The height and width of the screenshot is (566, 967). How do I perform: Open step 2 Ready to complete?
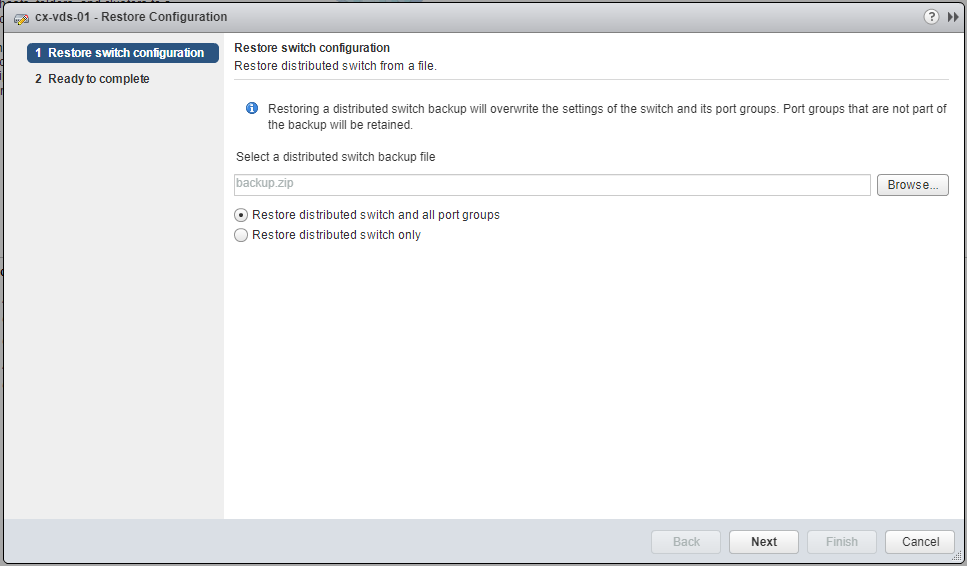(98, 79)
